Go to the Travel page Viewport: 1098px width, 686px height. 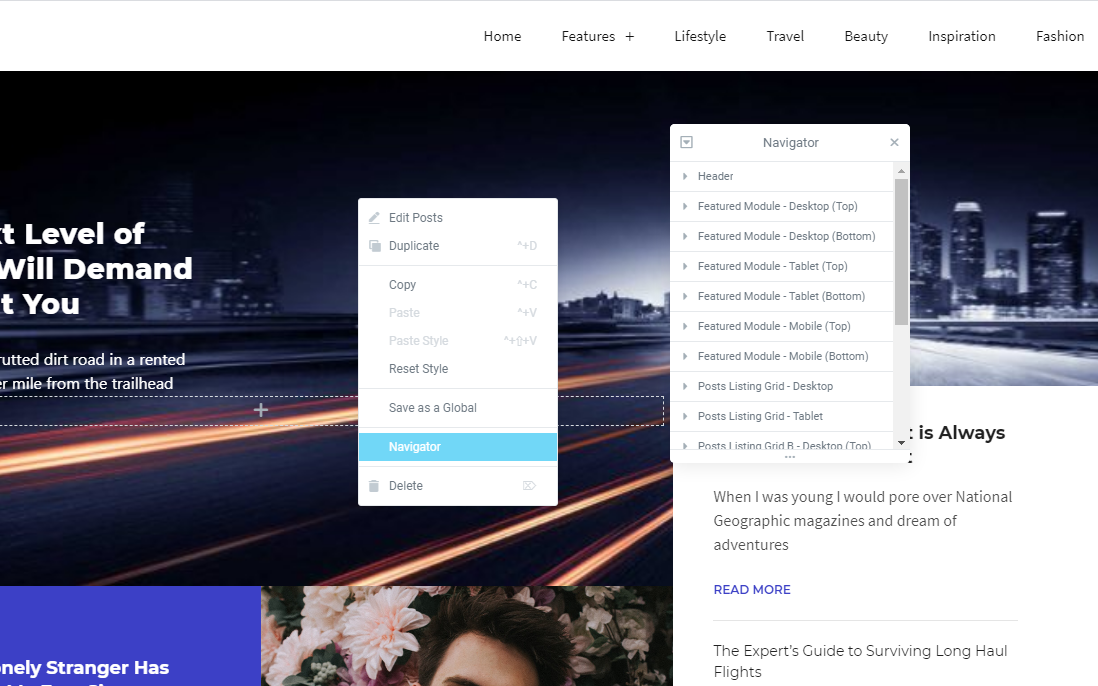pyautogui.click(x=785, y=36)
